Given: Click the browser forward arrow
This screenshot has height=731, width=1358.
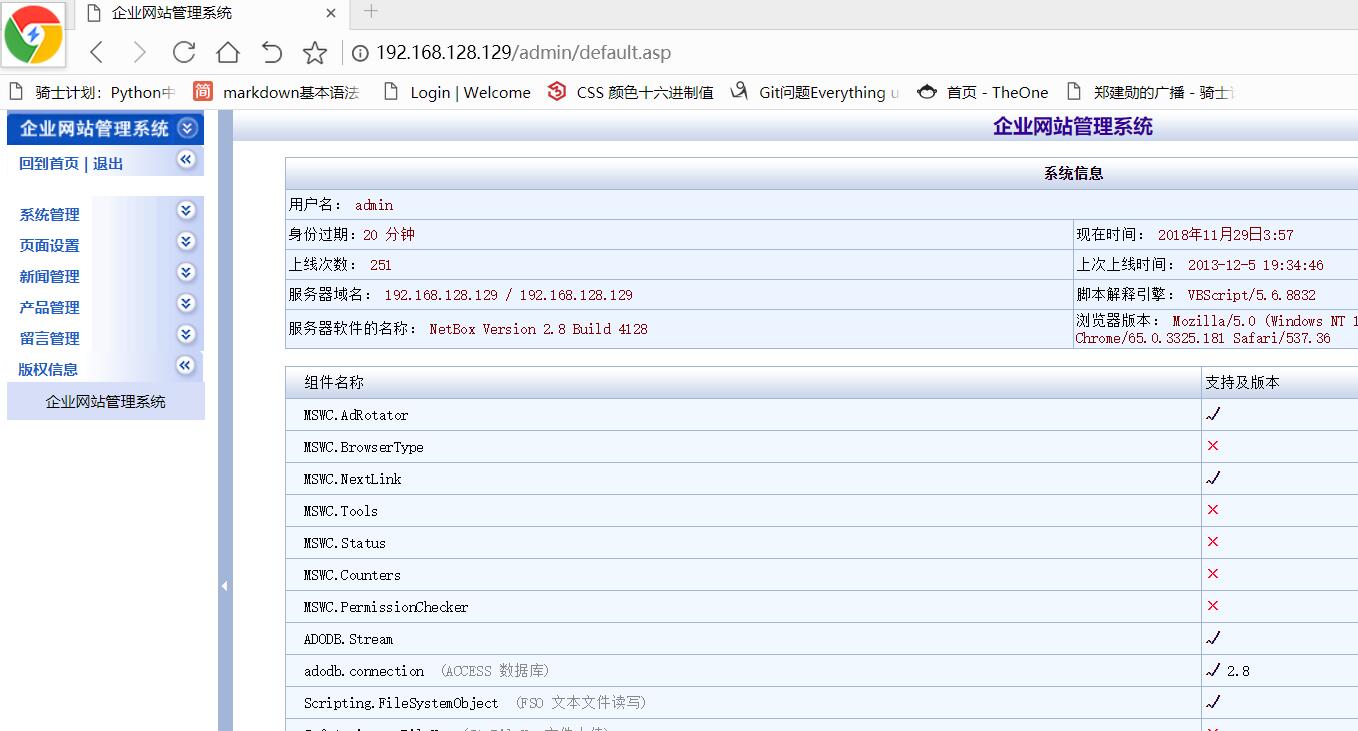Looking at the screenshot, I should (x=140, y=52).
